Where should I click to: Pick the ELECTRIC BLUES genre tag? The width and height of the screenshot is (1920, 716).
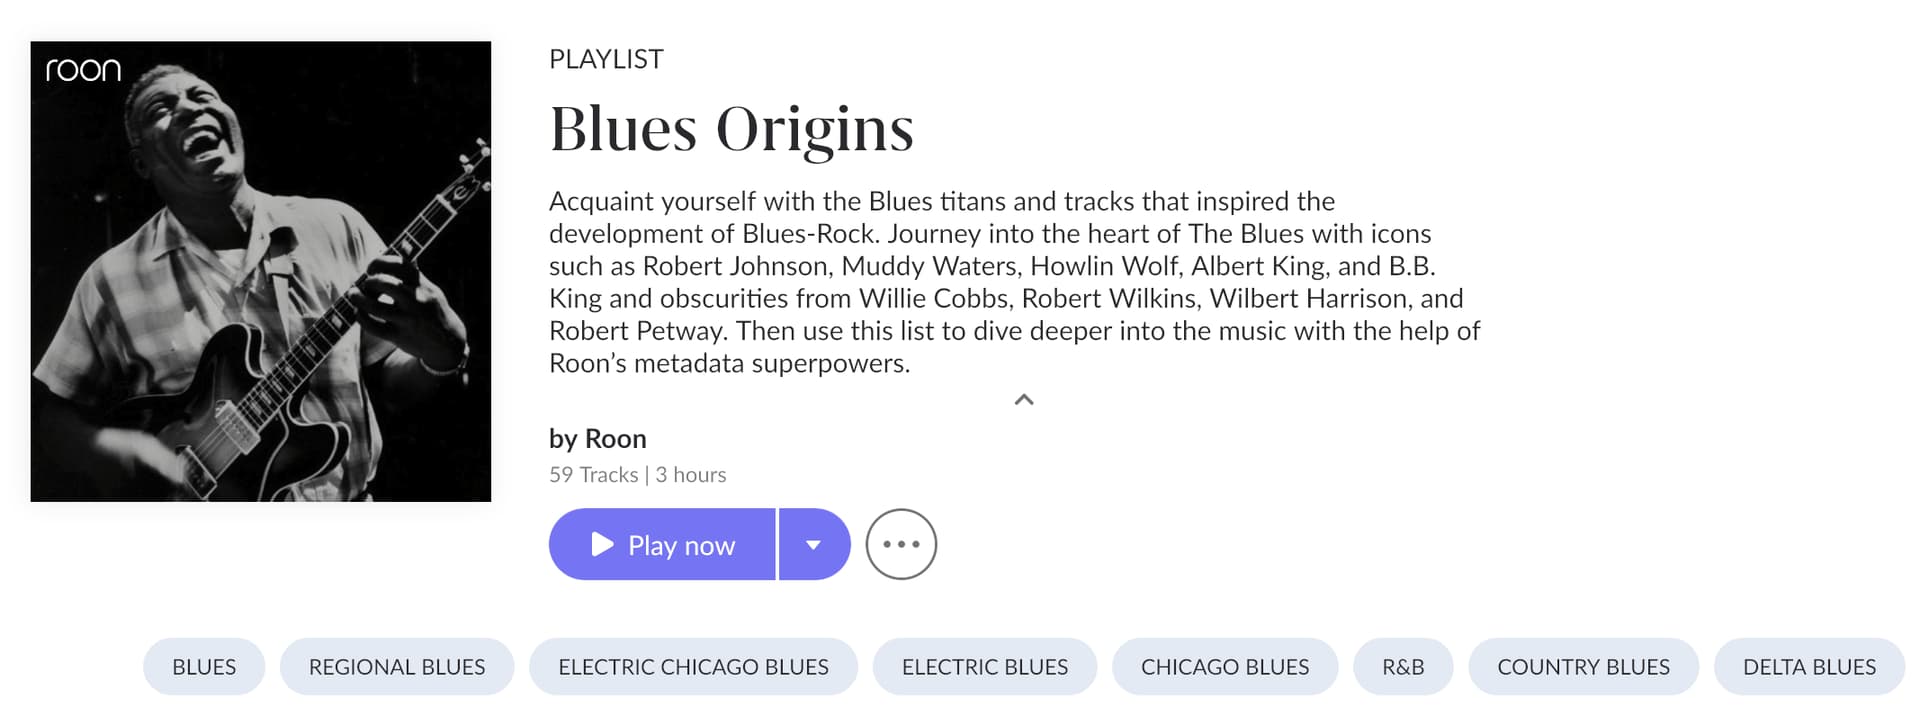[x=985, y=666]
